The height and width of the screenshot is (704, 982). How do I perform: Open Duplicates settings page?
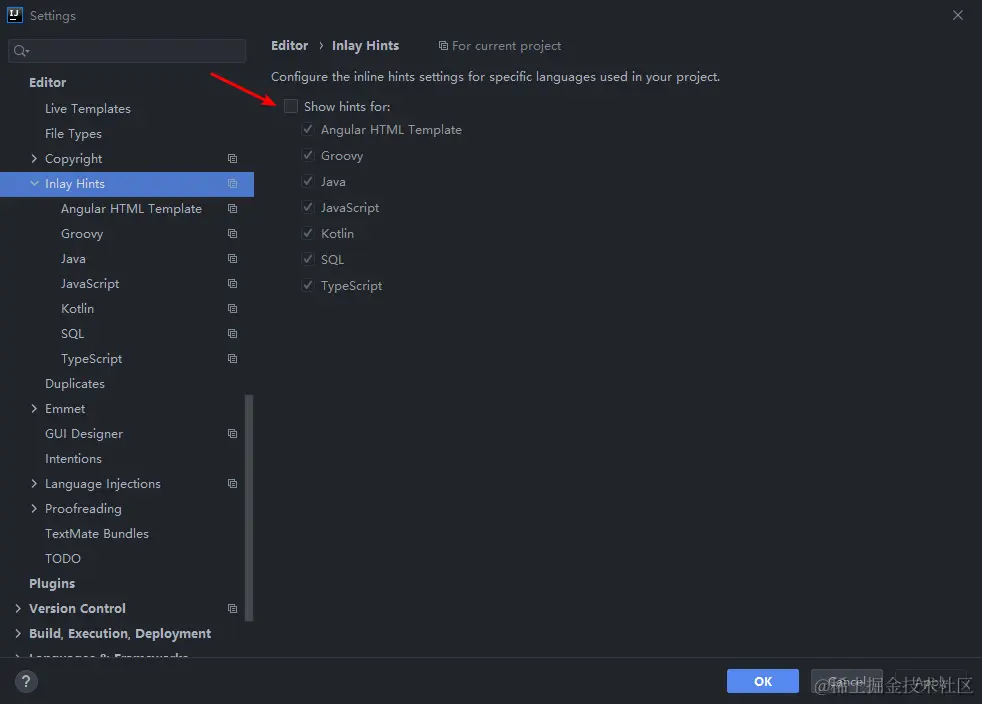click(x=75, y=384)
